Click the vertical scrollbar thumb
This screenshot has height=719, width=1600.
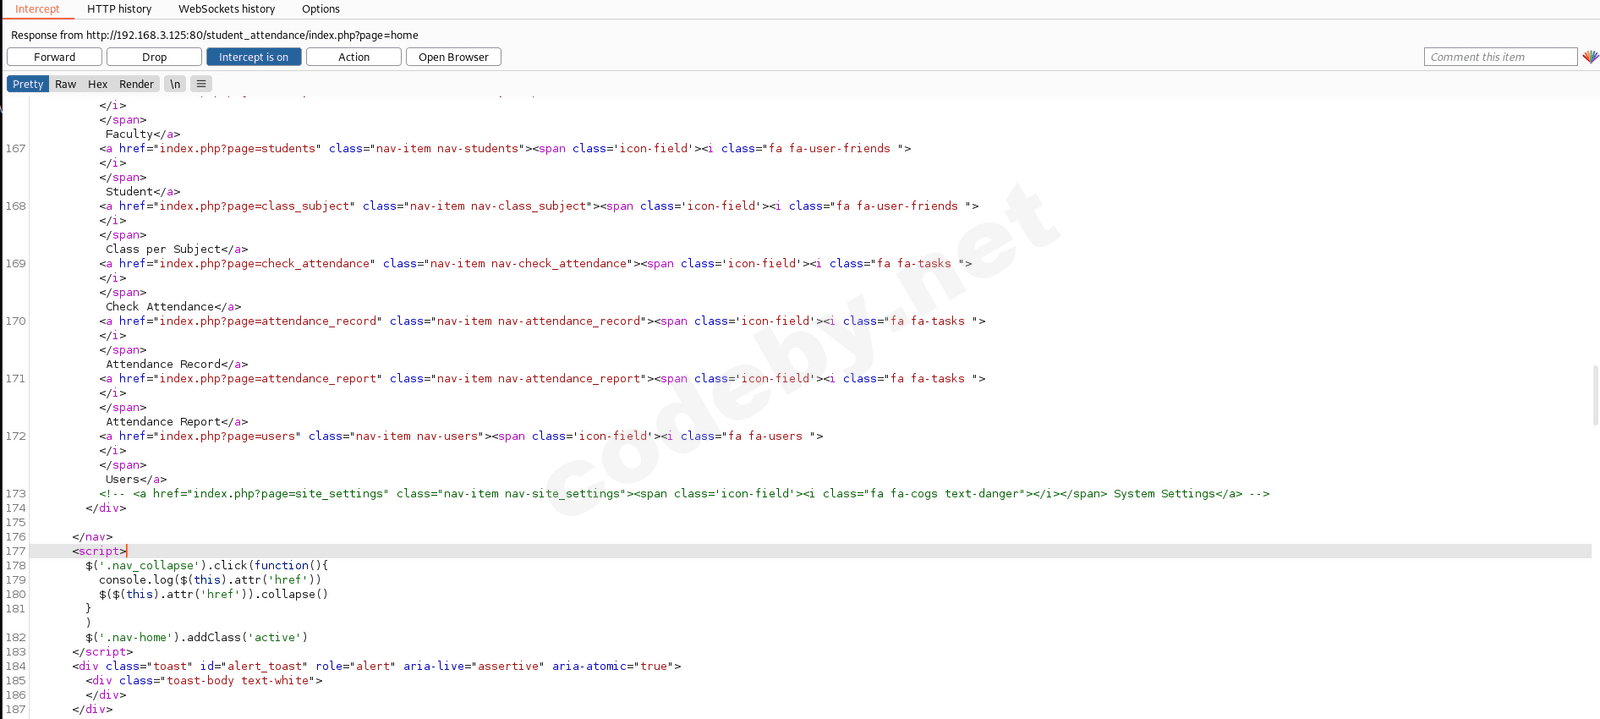click(1595, 396)
